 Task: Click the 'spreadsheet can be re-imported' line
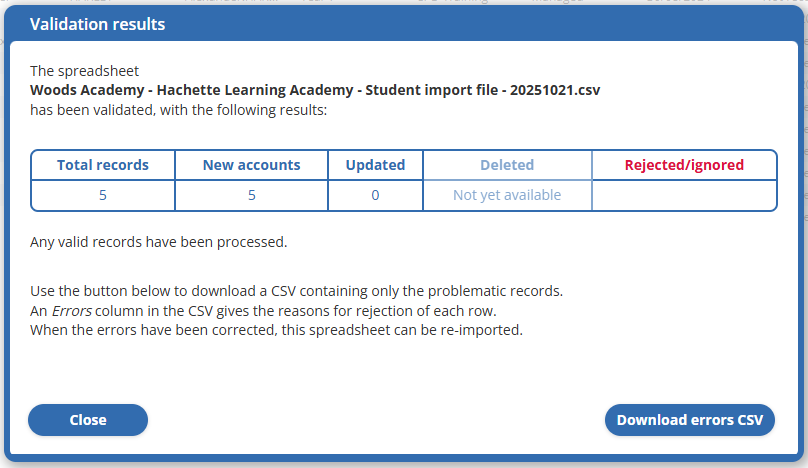pyautogui.click(x=276, y=329)
